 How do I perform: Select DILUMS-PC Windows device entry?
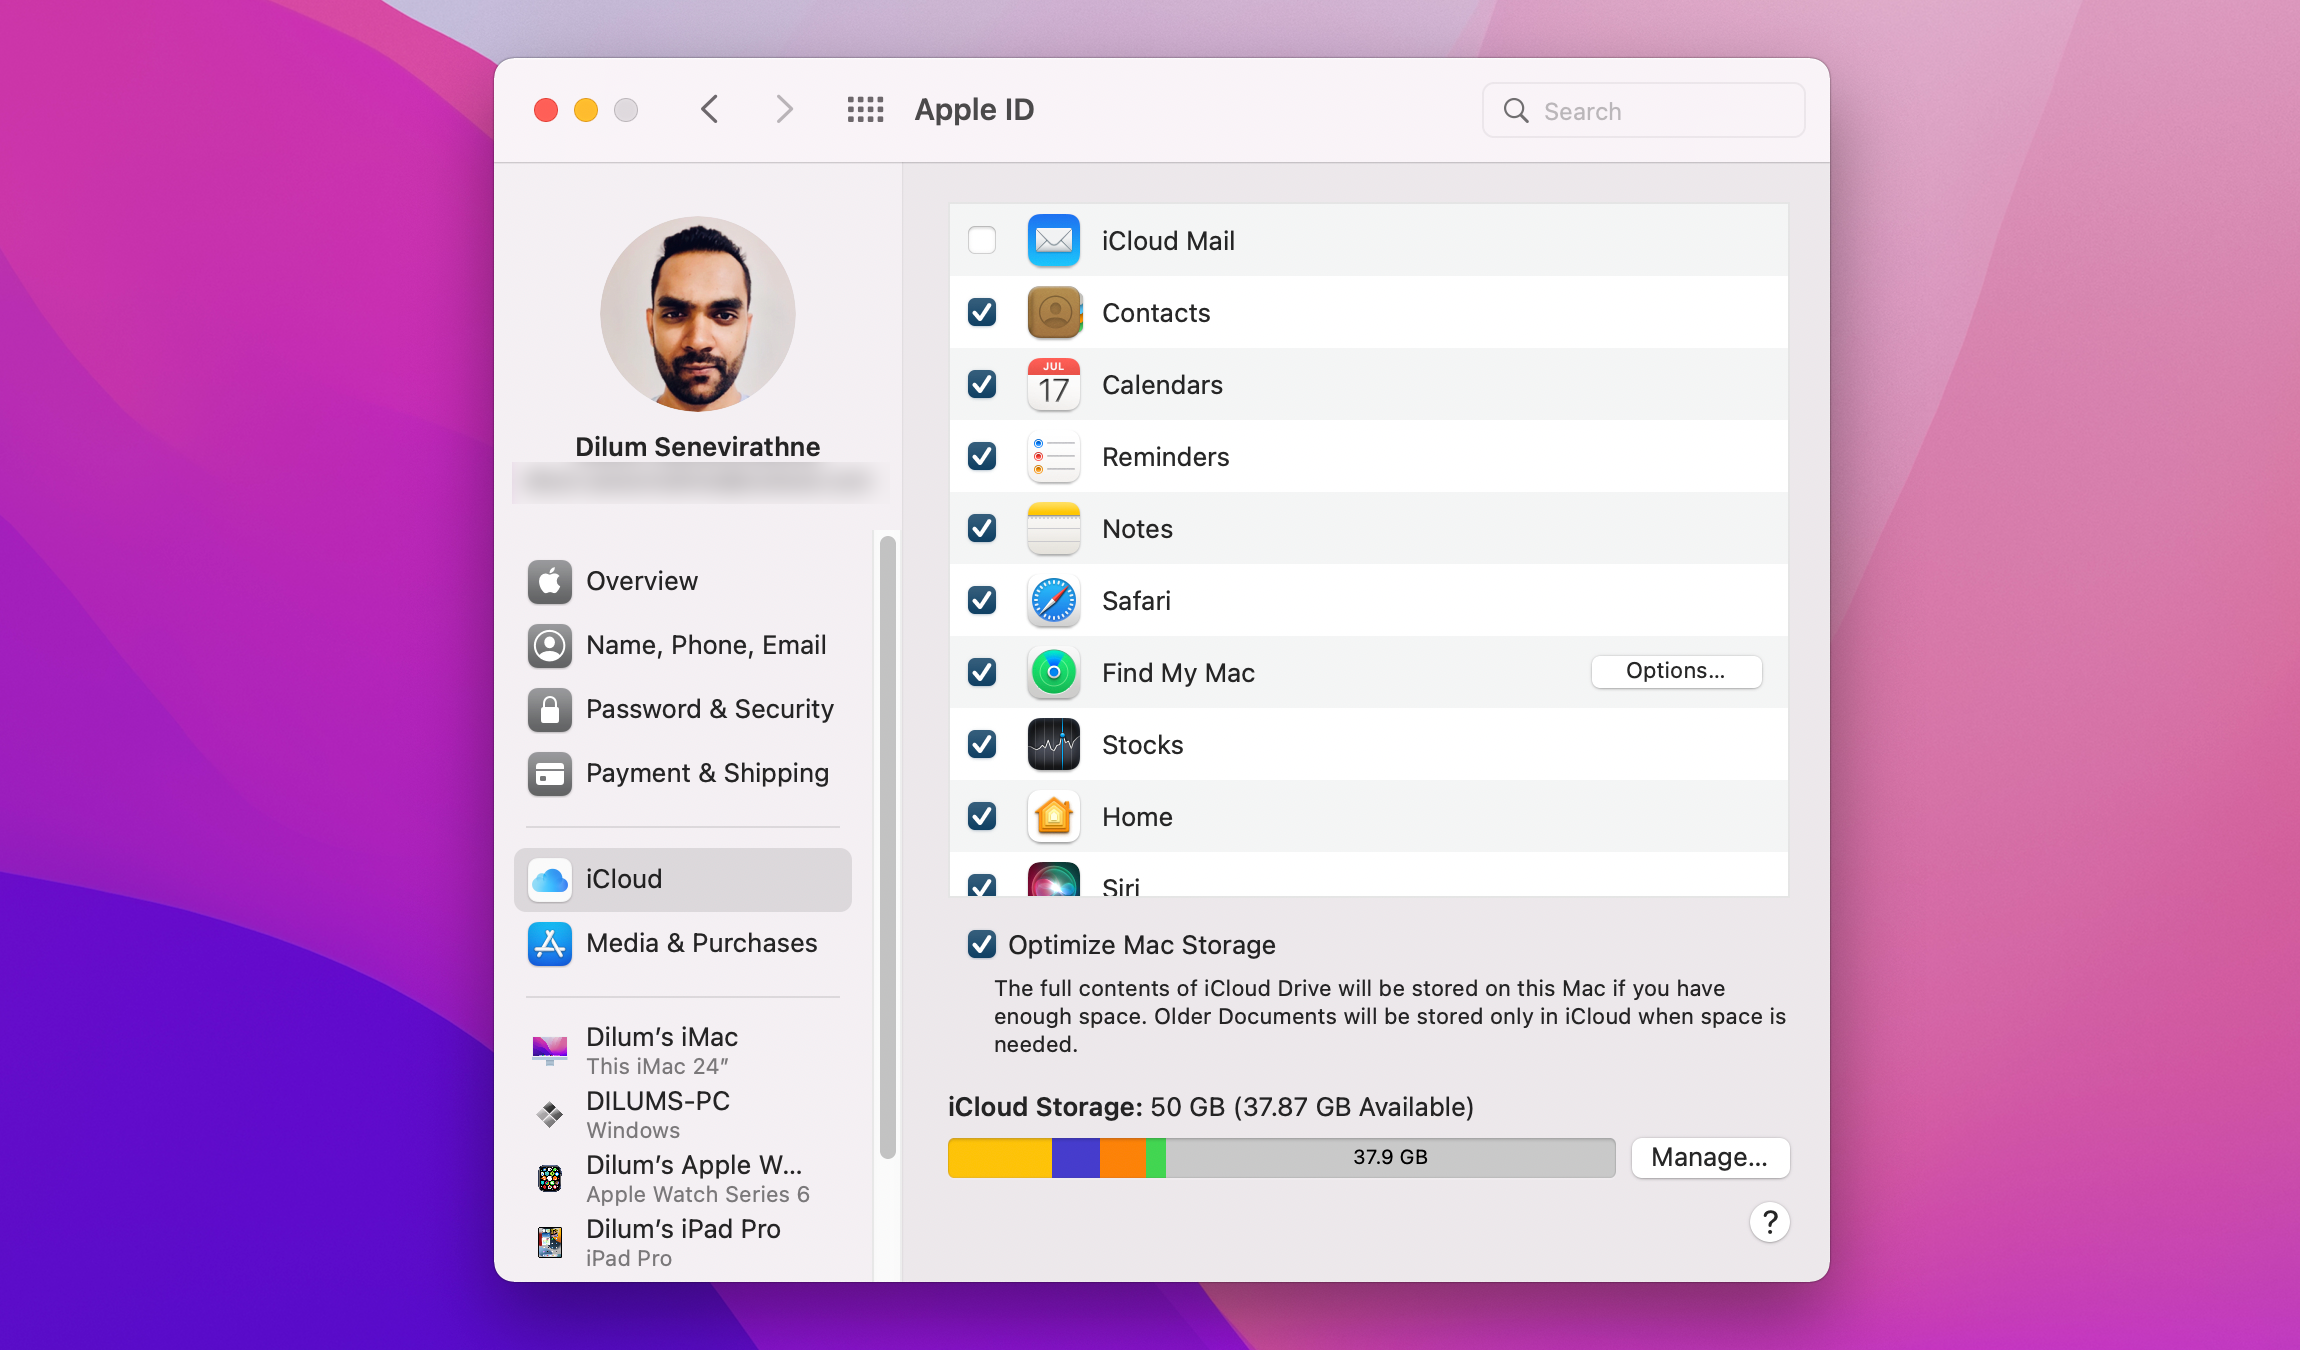[x=683, y=1114]
